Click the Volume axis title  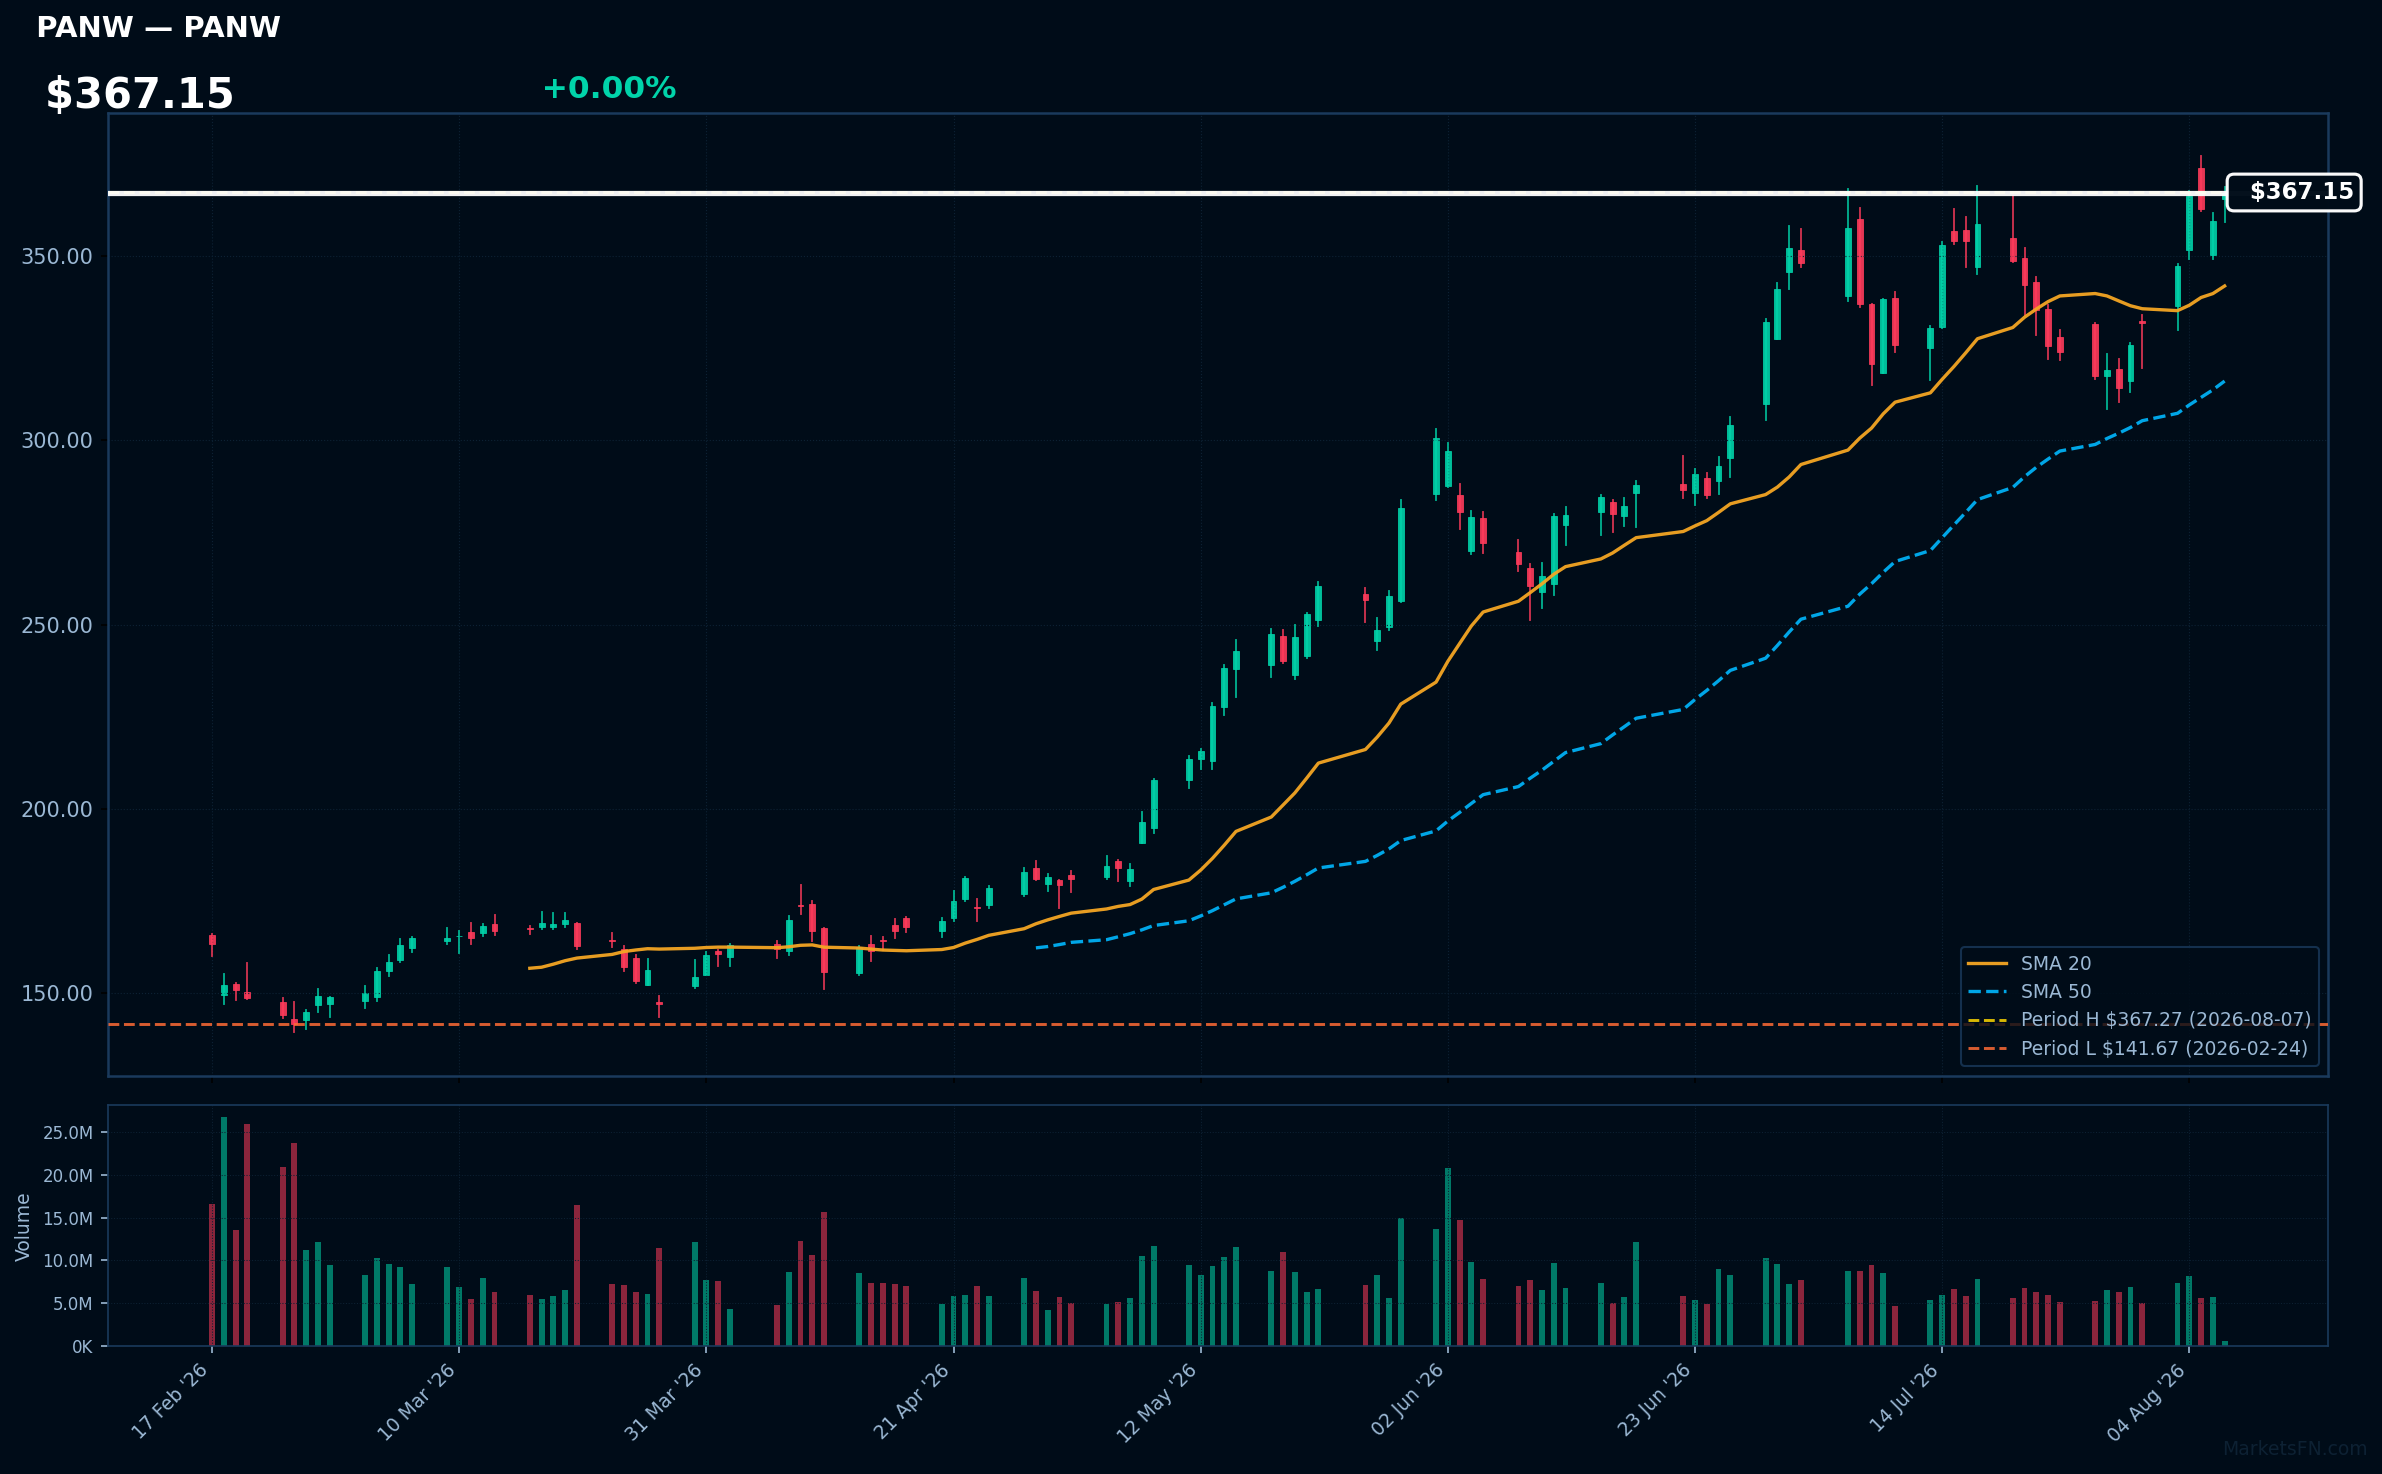pyautogui.click(x=22, y=1227)
